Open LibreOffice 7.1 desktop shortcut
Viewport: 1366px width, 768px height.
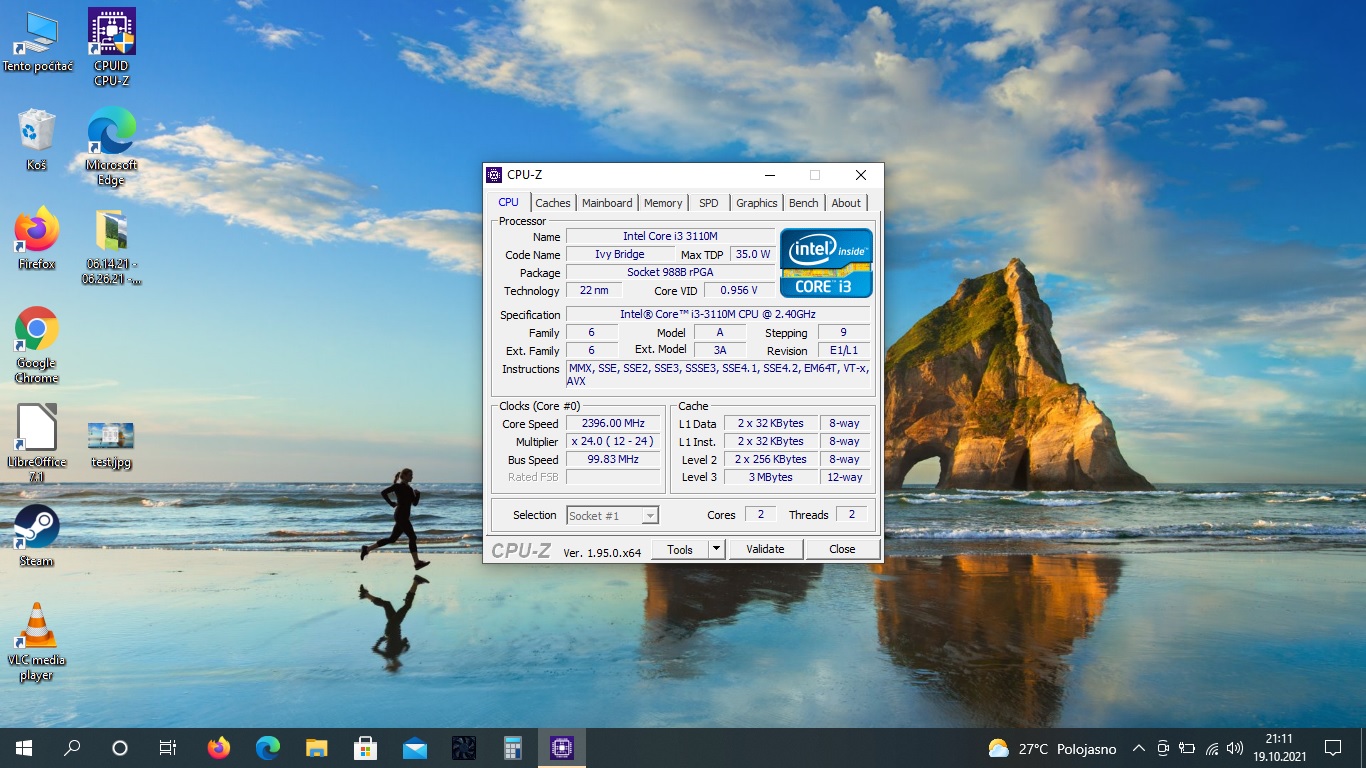[x=36, y=429]
